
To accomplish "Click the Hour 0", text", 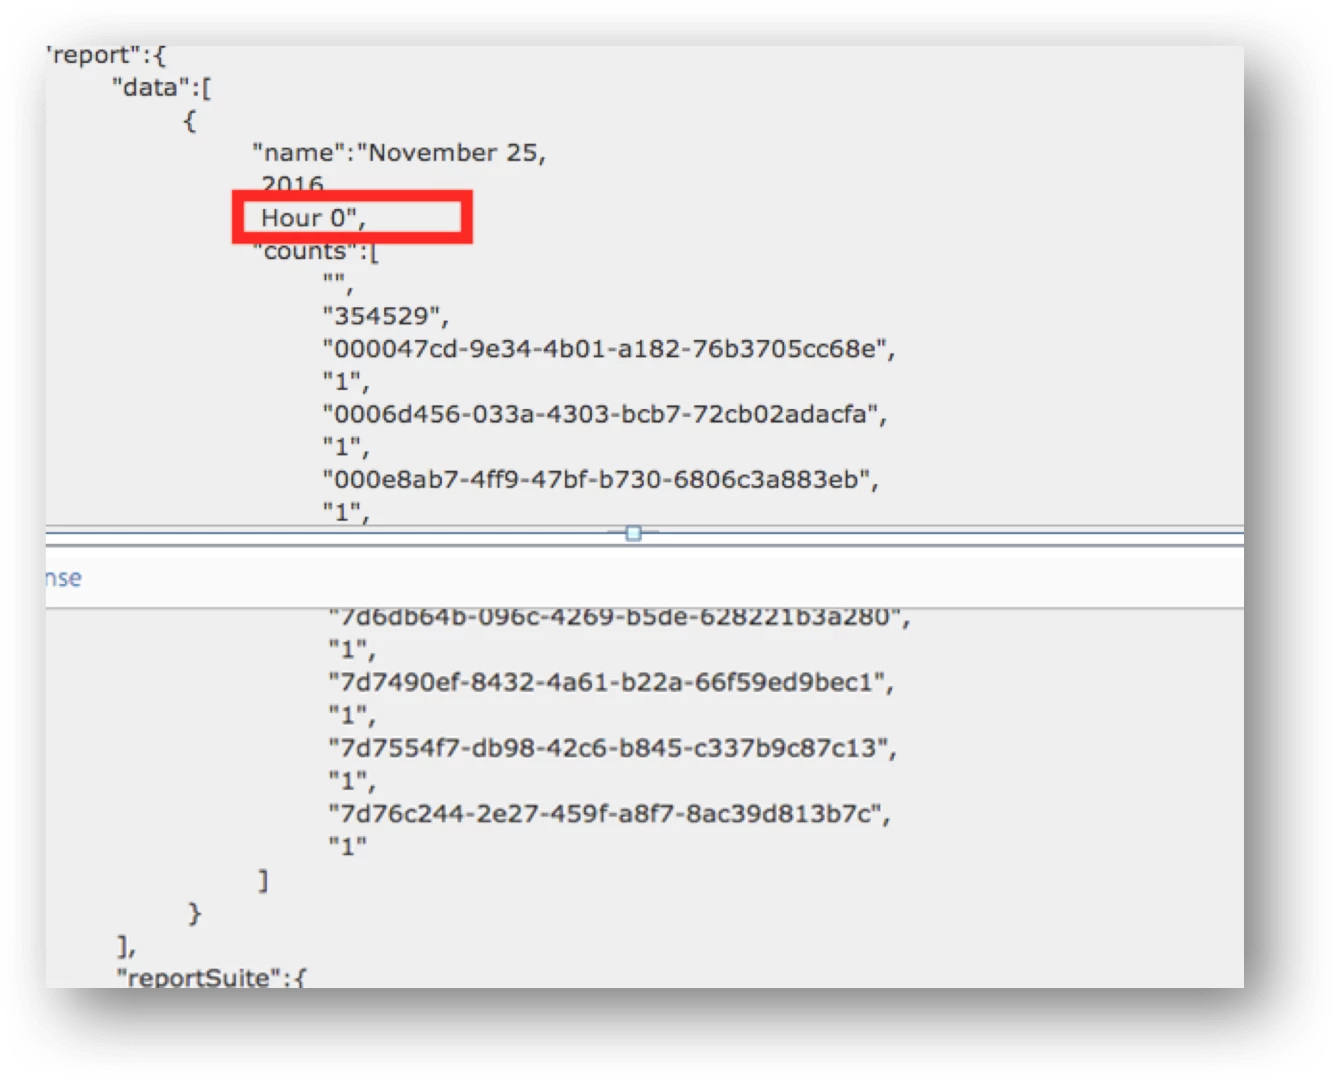I will [313, 218].
